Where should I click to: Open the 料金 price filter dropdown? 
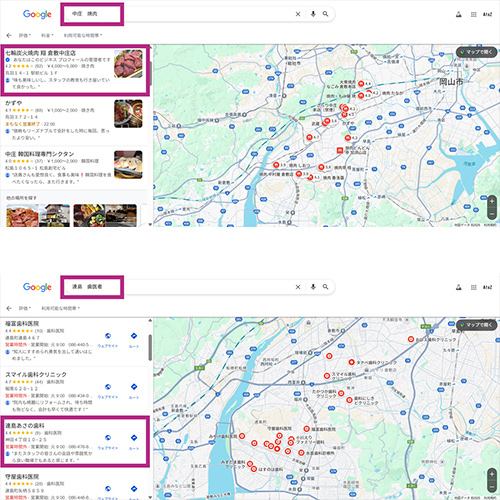[x=47, y=35]
